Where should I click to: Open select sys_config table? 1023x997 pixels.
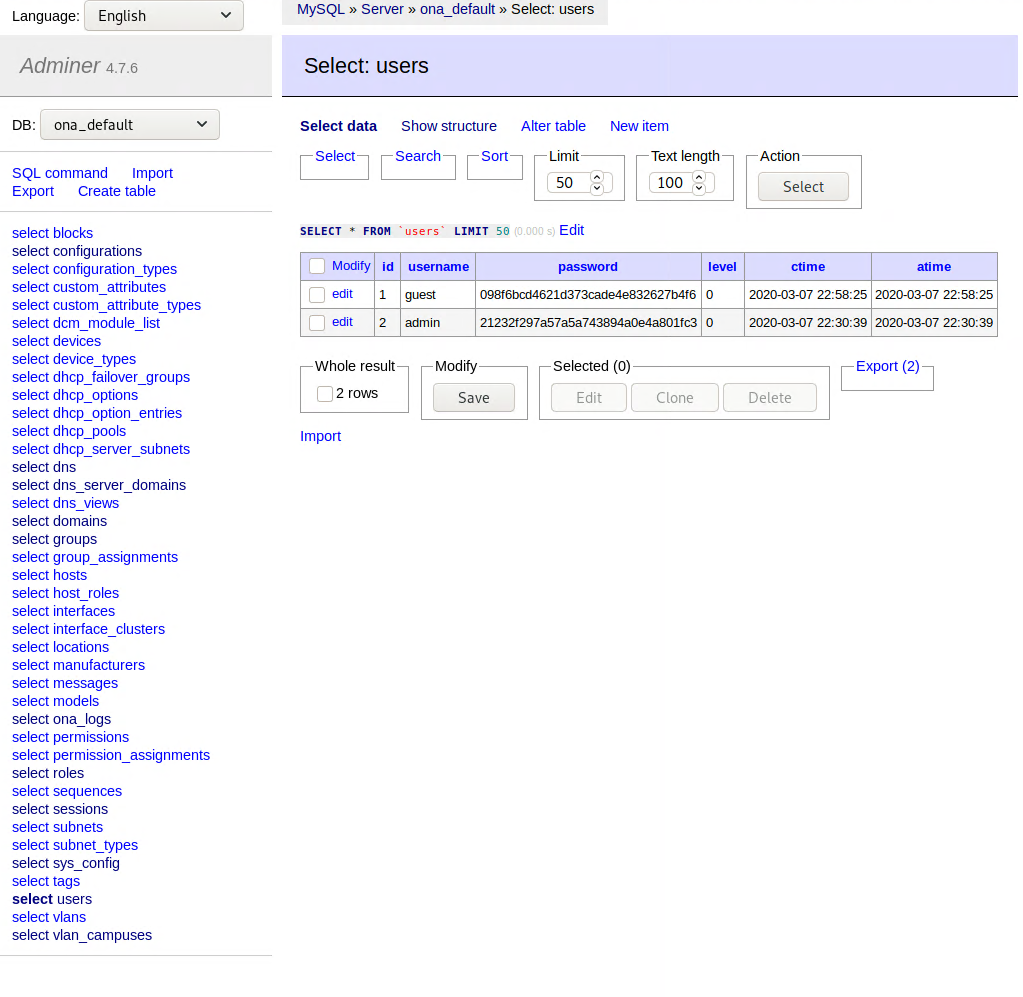click(x=66, y=864)
